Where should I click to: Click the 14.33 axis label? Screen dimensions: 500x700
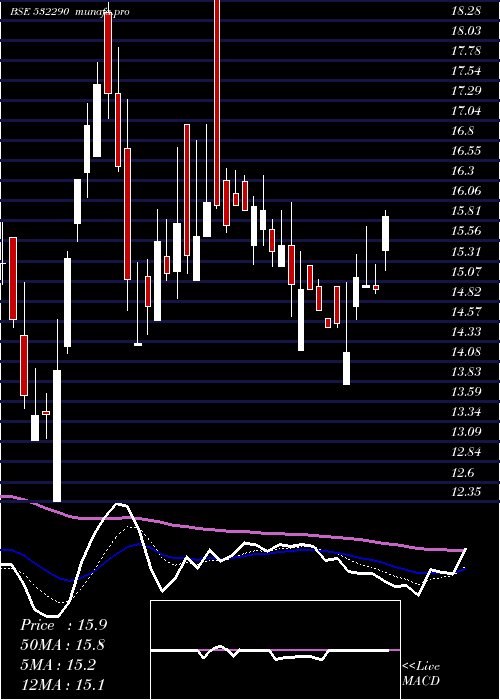[x=466, y=332]
